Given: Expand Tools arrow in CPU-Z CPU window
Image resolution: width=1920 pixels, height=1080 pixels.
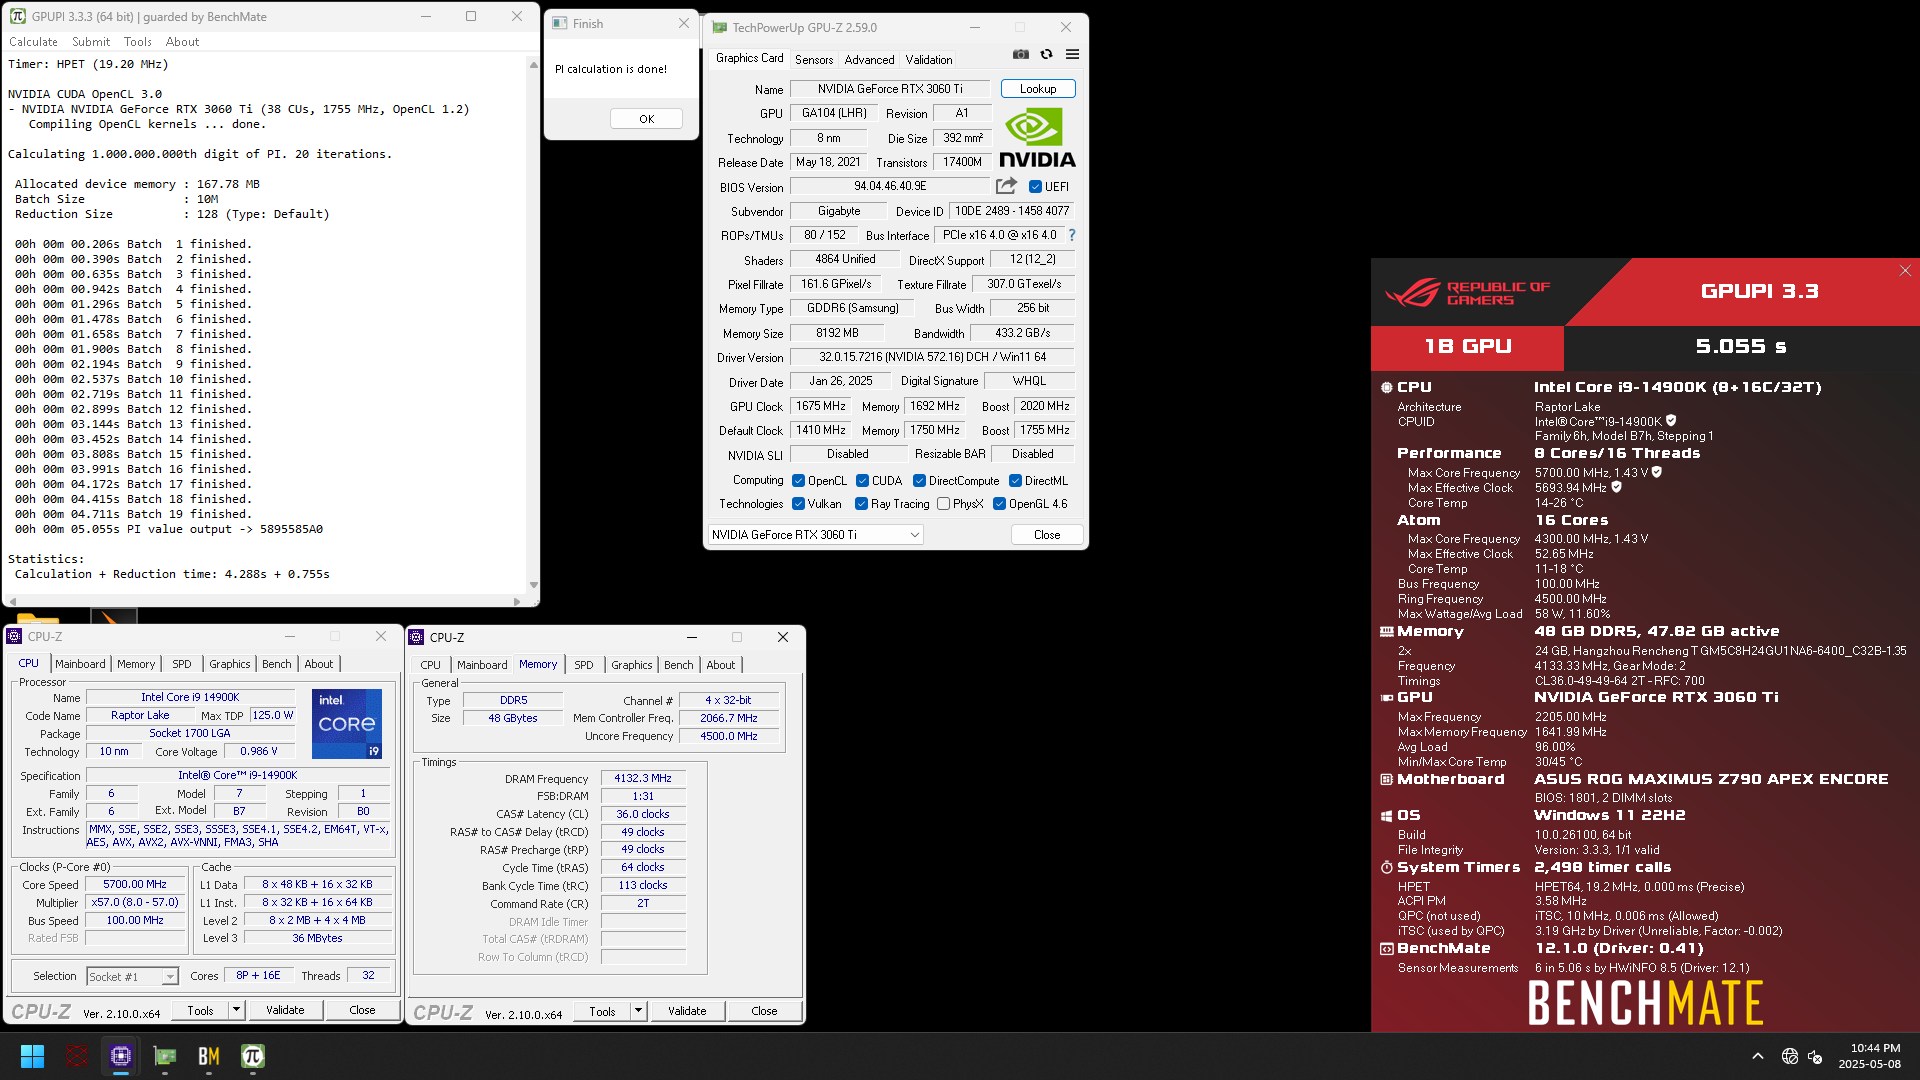Looking at the screenshot, I should click(x=237, y=1011).
